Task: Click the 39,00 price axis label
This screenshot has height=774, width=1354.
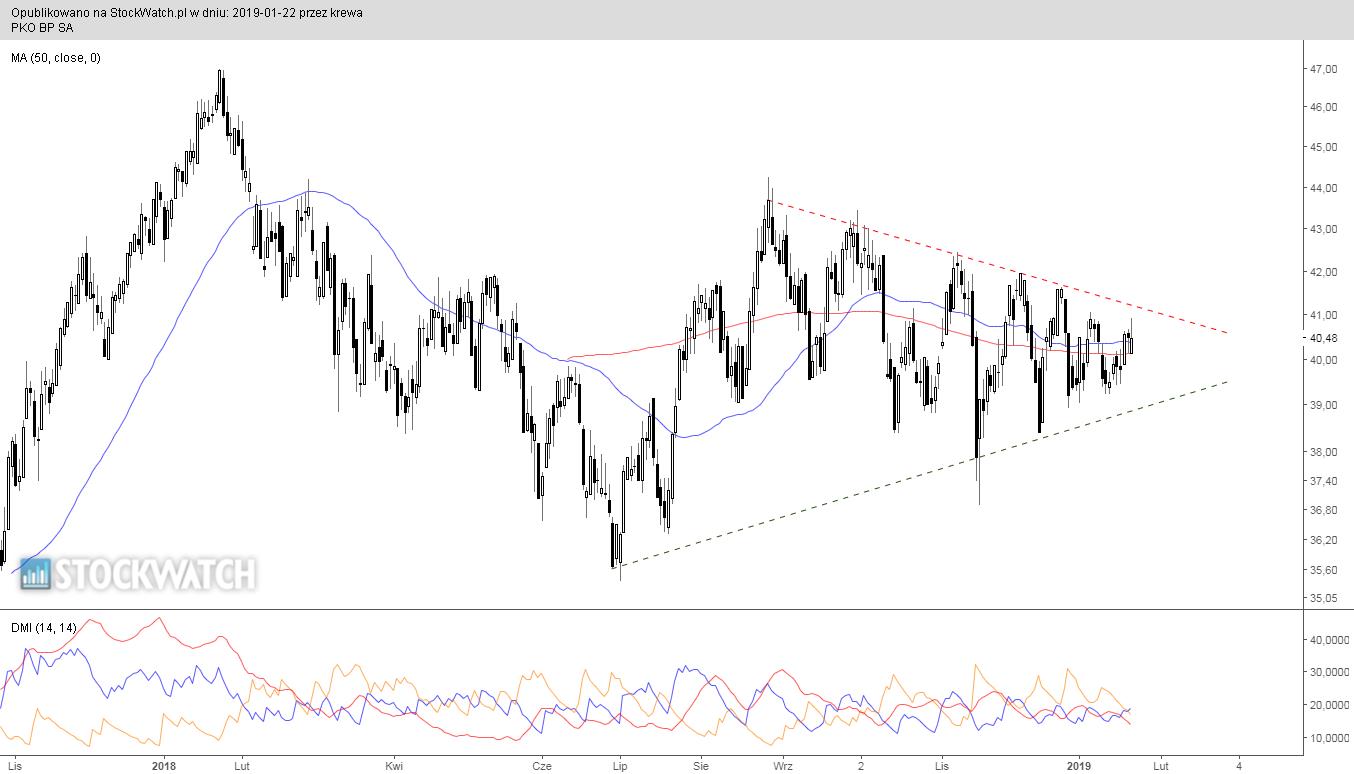Action: click(x=1323, y=405)
